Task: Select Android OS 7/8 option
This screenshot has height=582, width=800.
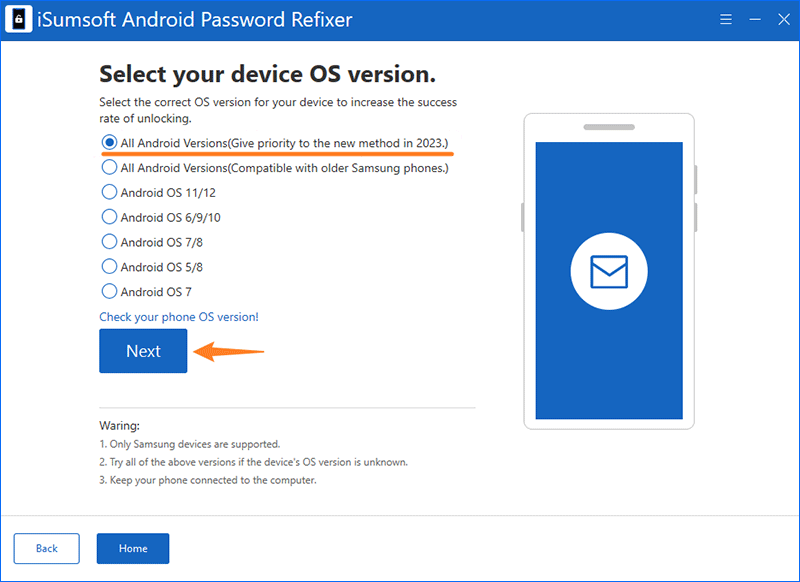Action: [x=110, y=242]
